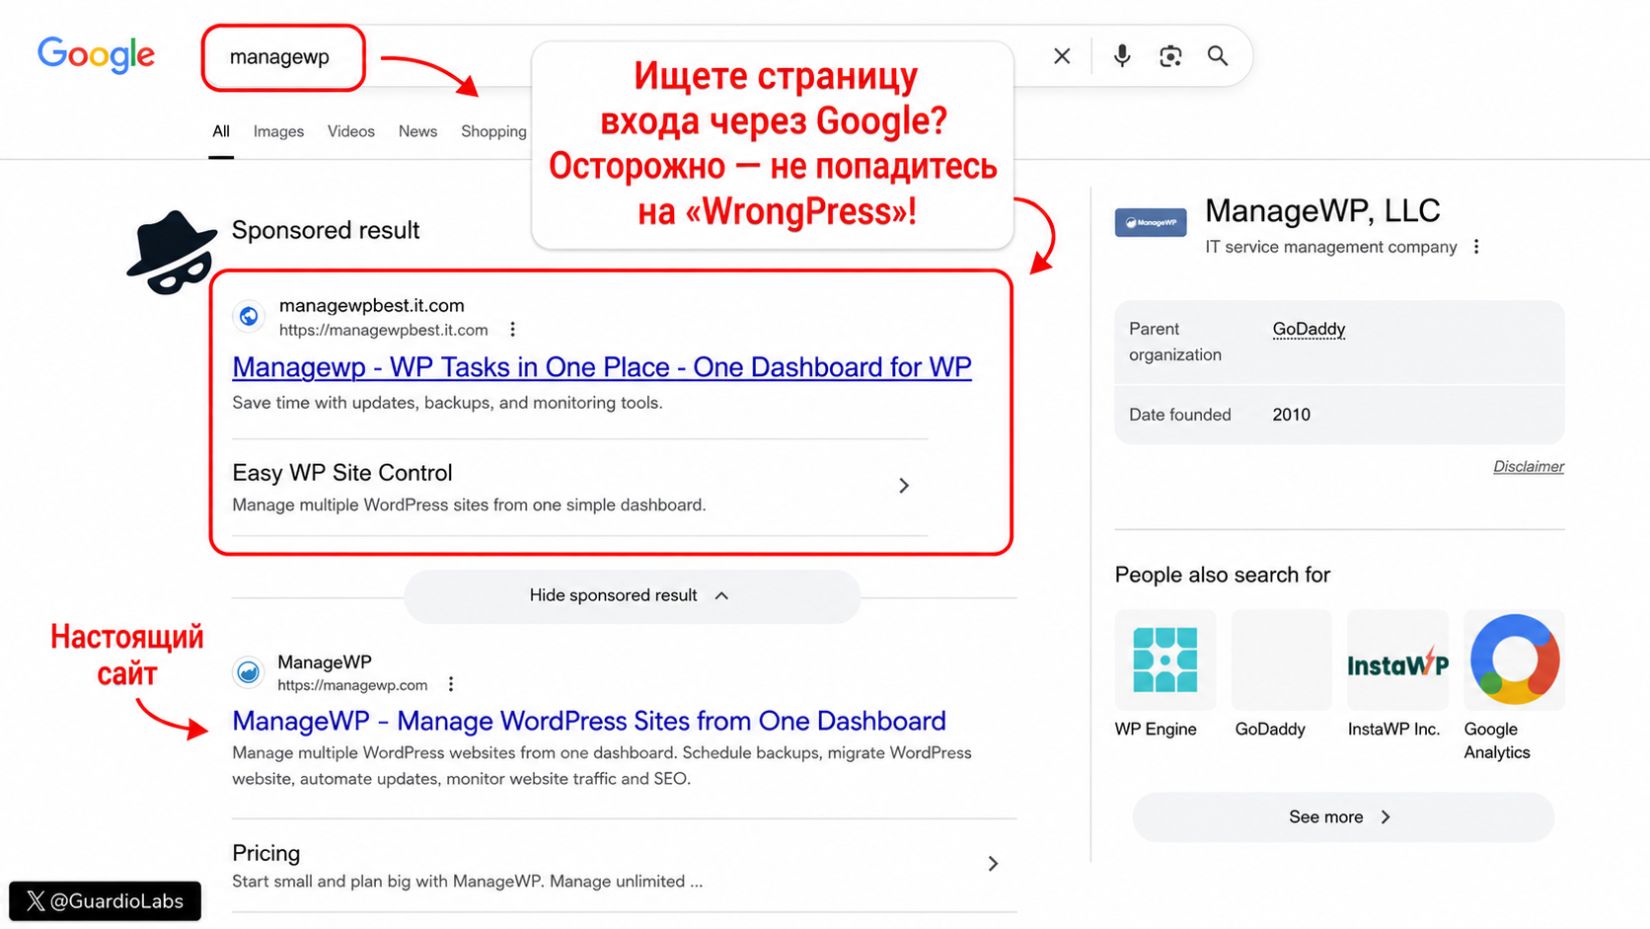This screenshot has height=929, width=1650.
Task: Click ManageWP, LLC panel title
Action: [1322, 210]
